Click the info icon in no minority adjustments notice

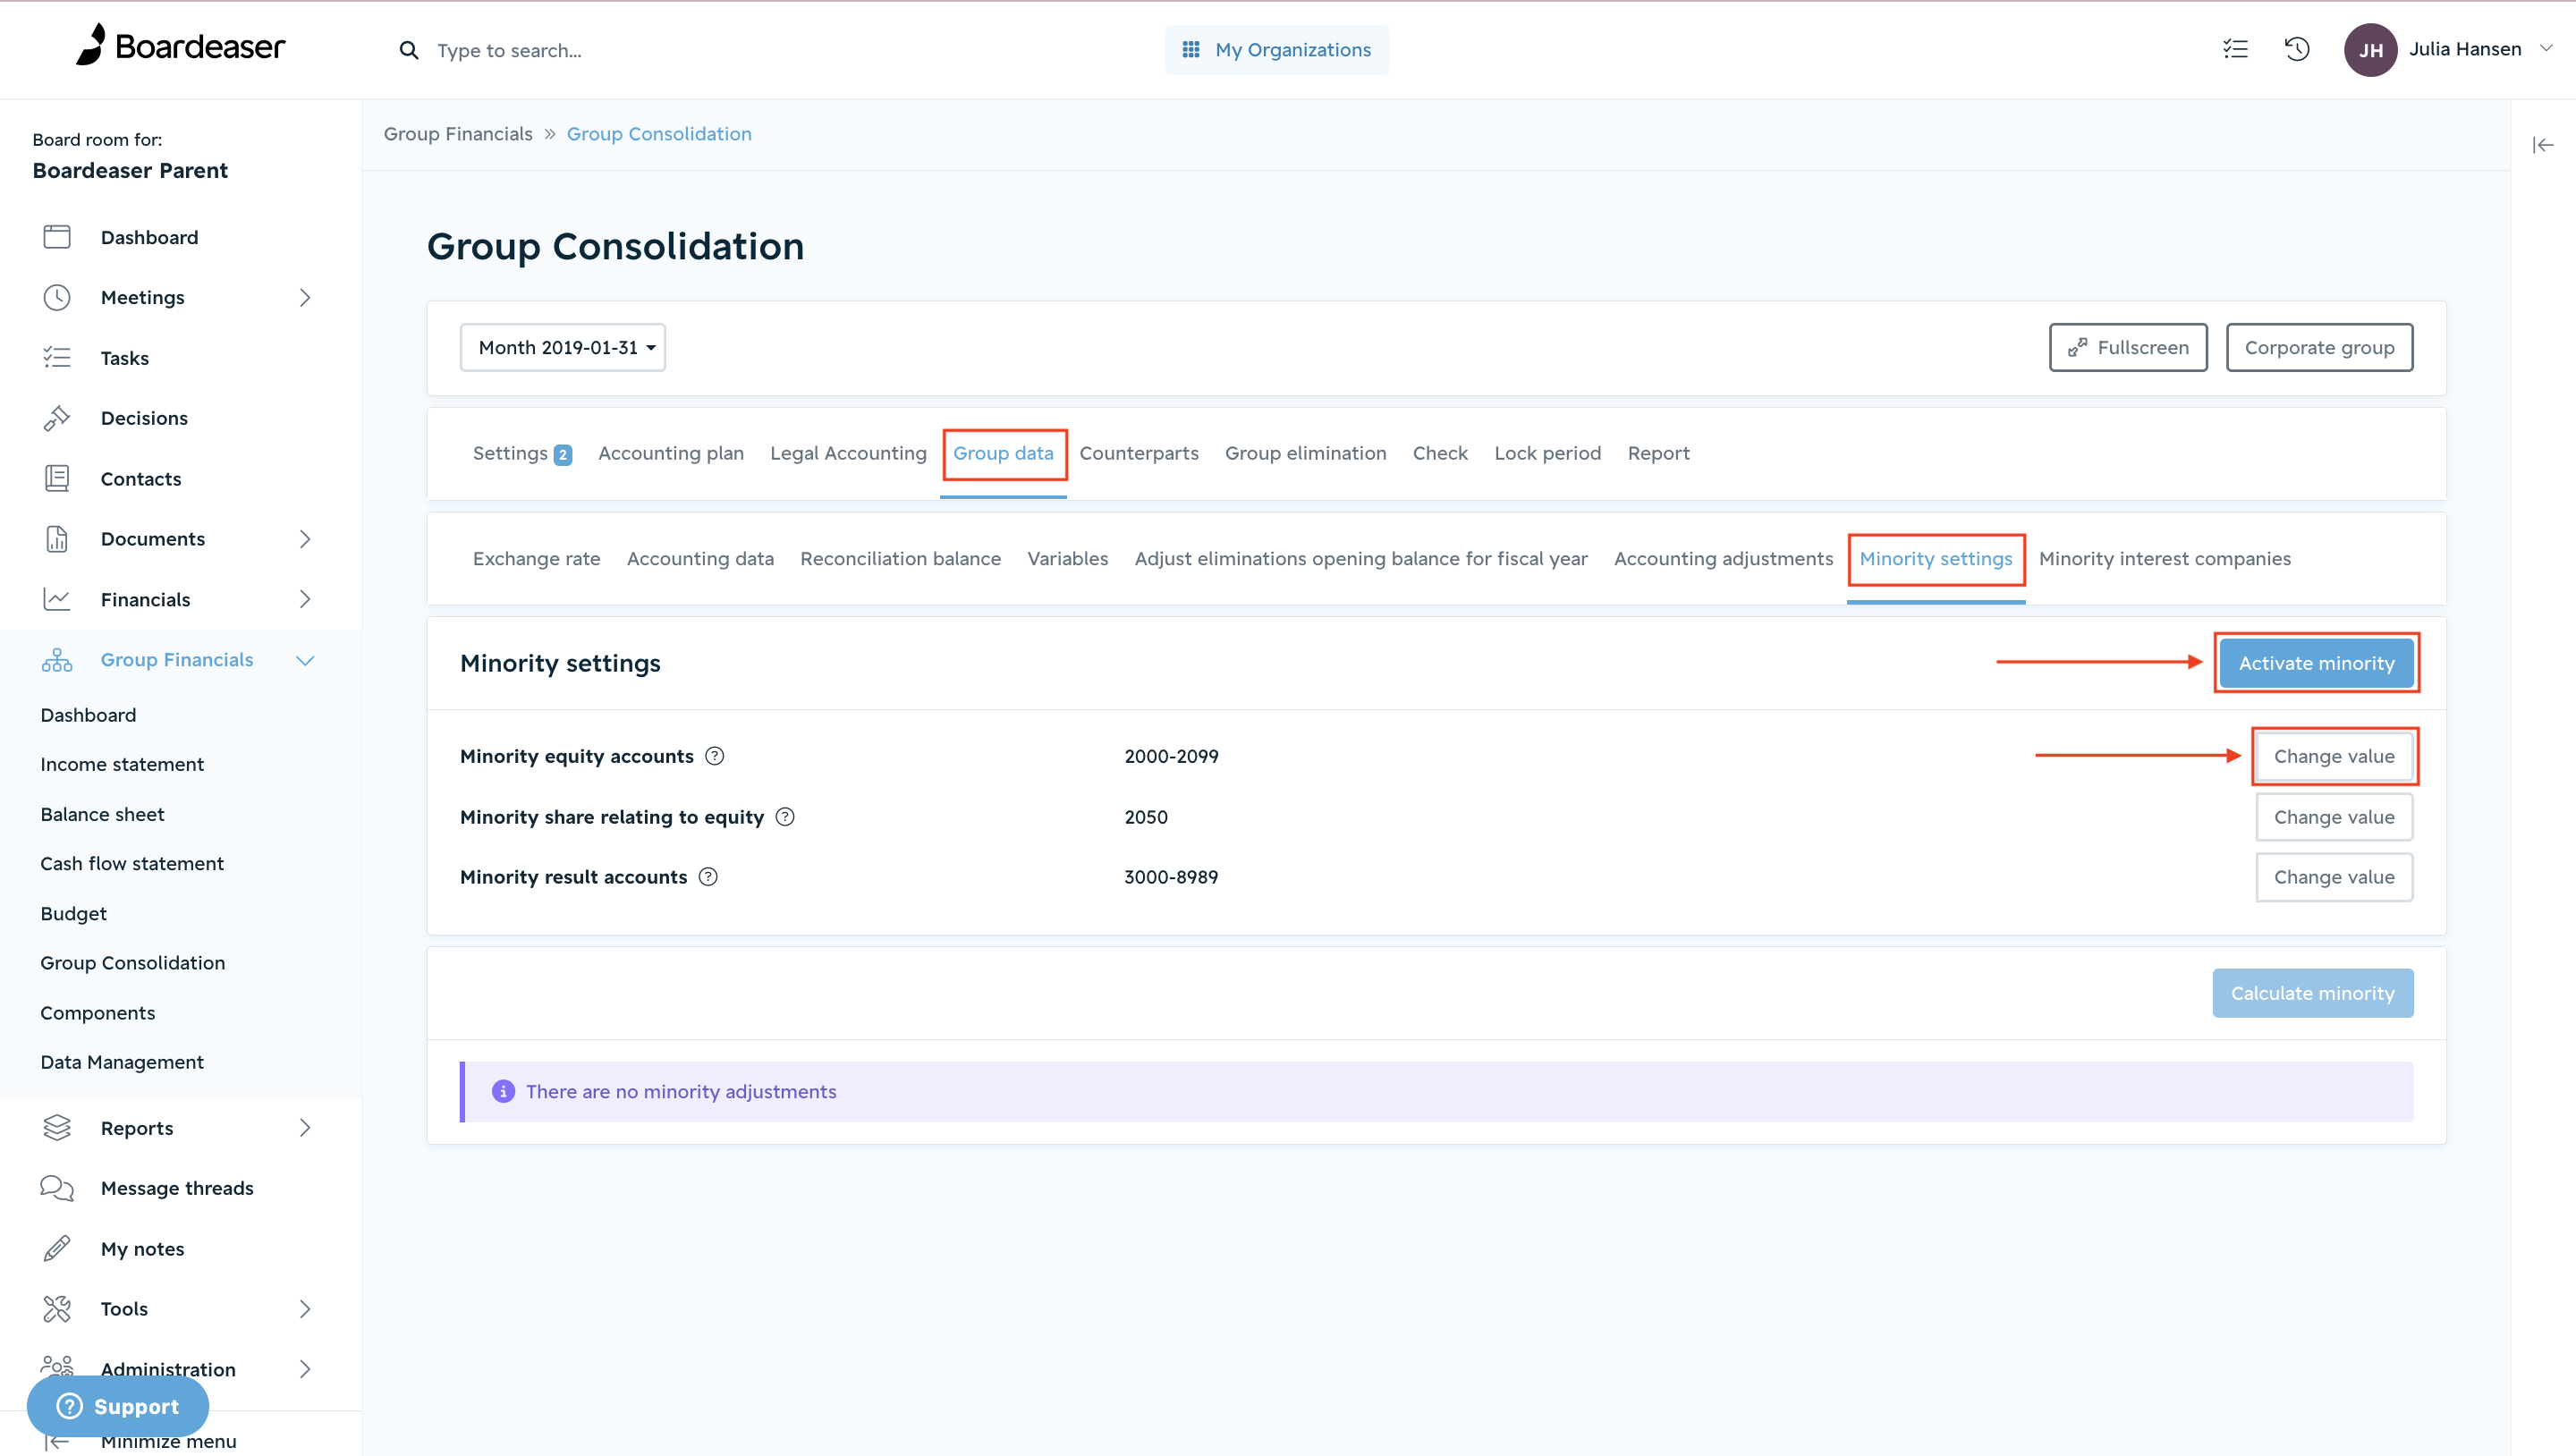[x=503, y=1092]
